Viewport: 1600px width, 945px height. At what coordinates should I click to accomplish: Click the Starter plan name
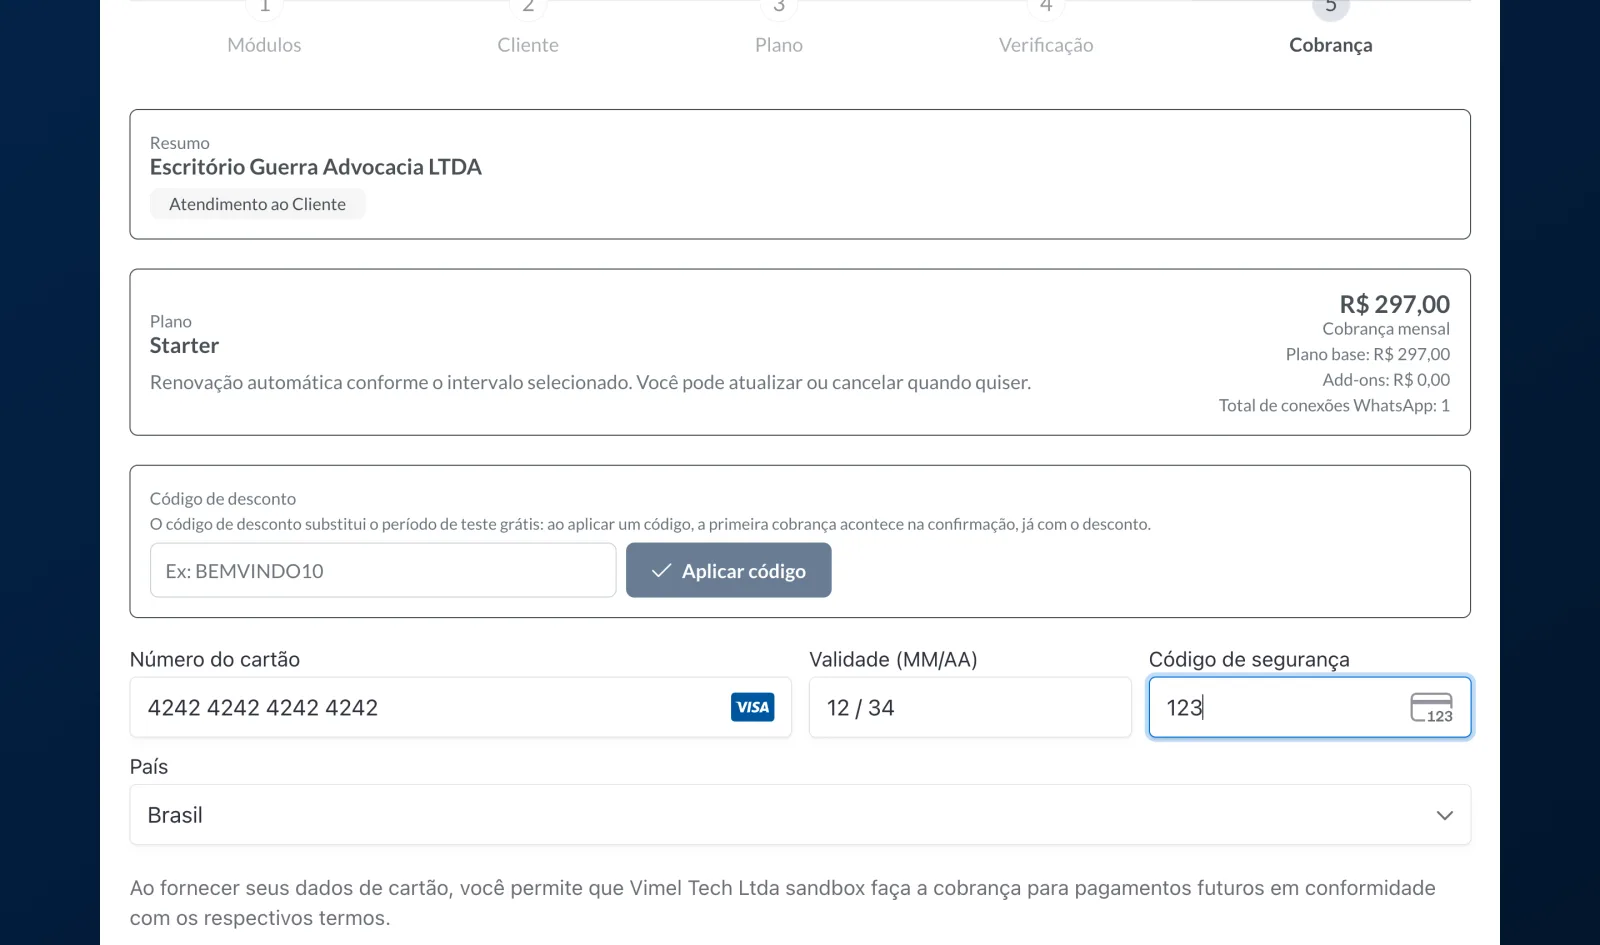pos(184,346)
